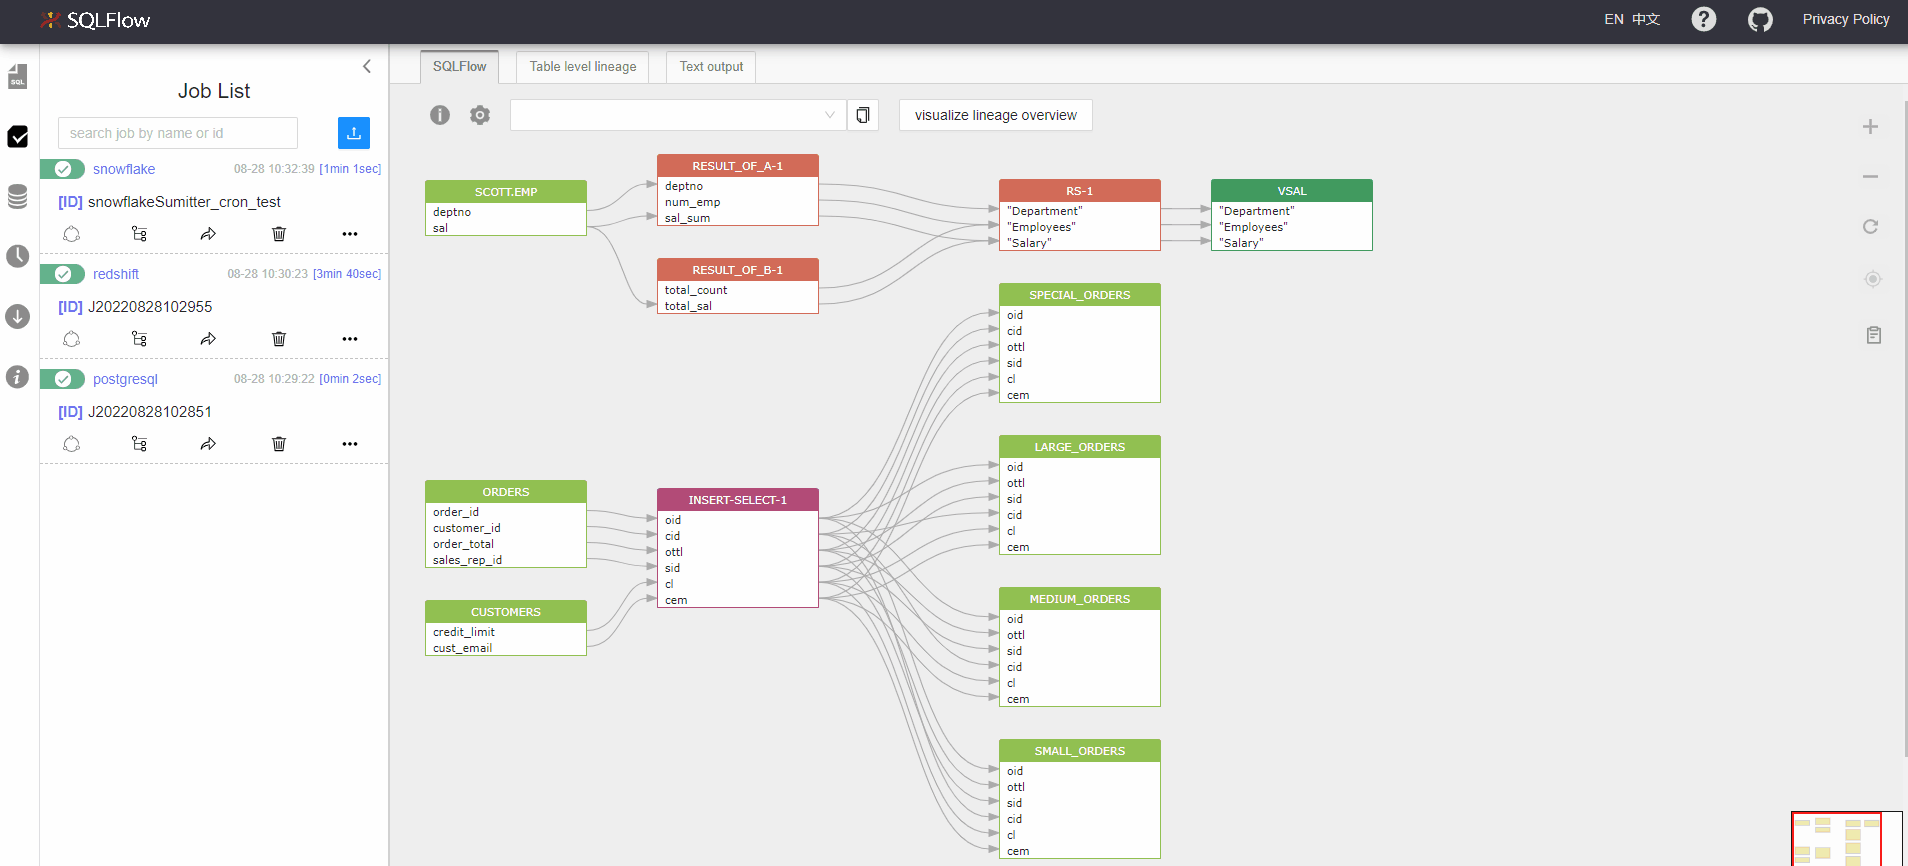Viewport: 1908px width, 866px height.
Task: Click the copy icon beside dropdown
Action: (x=862, y=115)
